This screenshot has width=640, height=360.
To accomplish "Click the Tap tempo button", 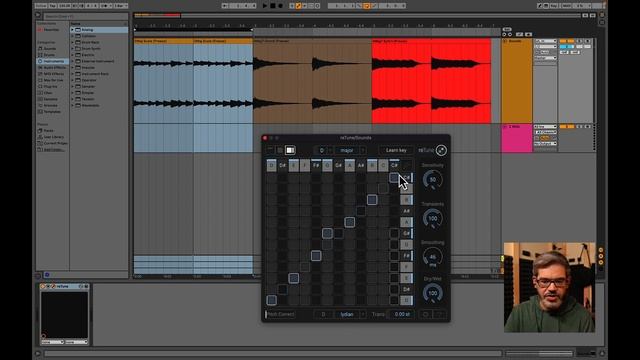I will point(52,6).
